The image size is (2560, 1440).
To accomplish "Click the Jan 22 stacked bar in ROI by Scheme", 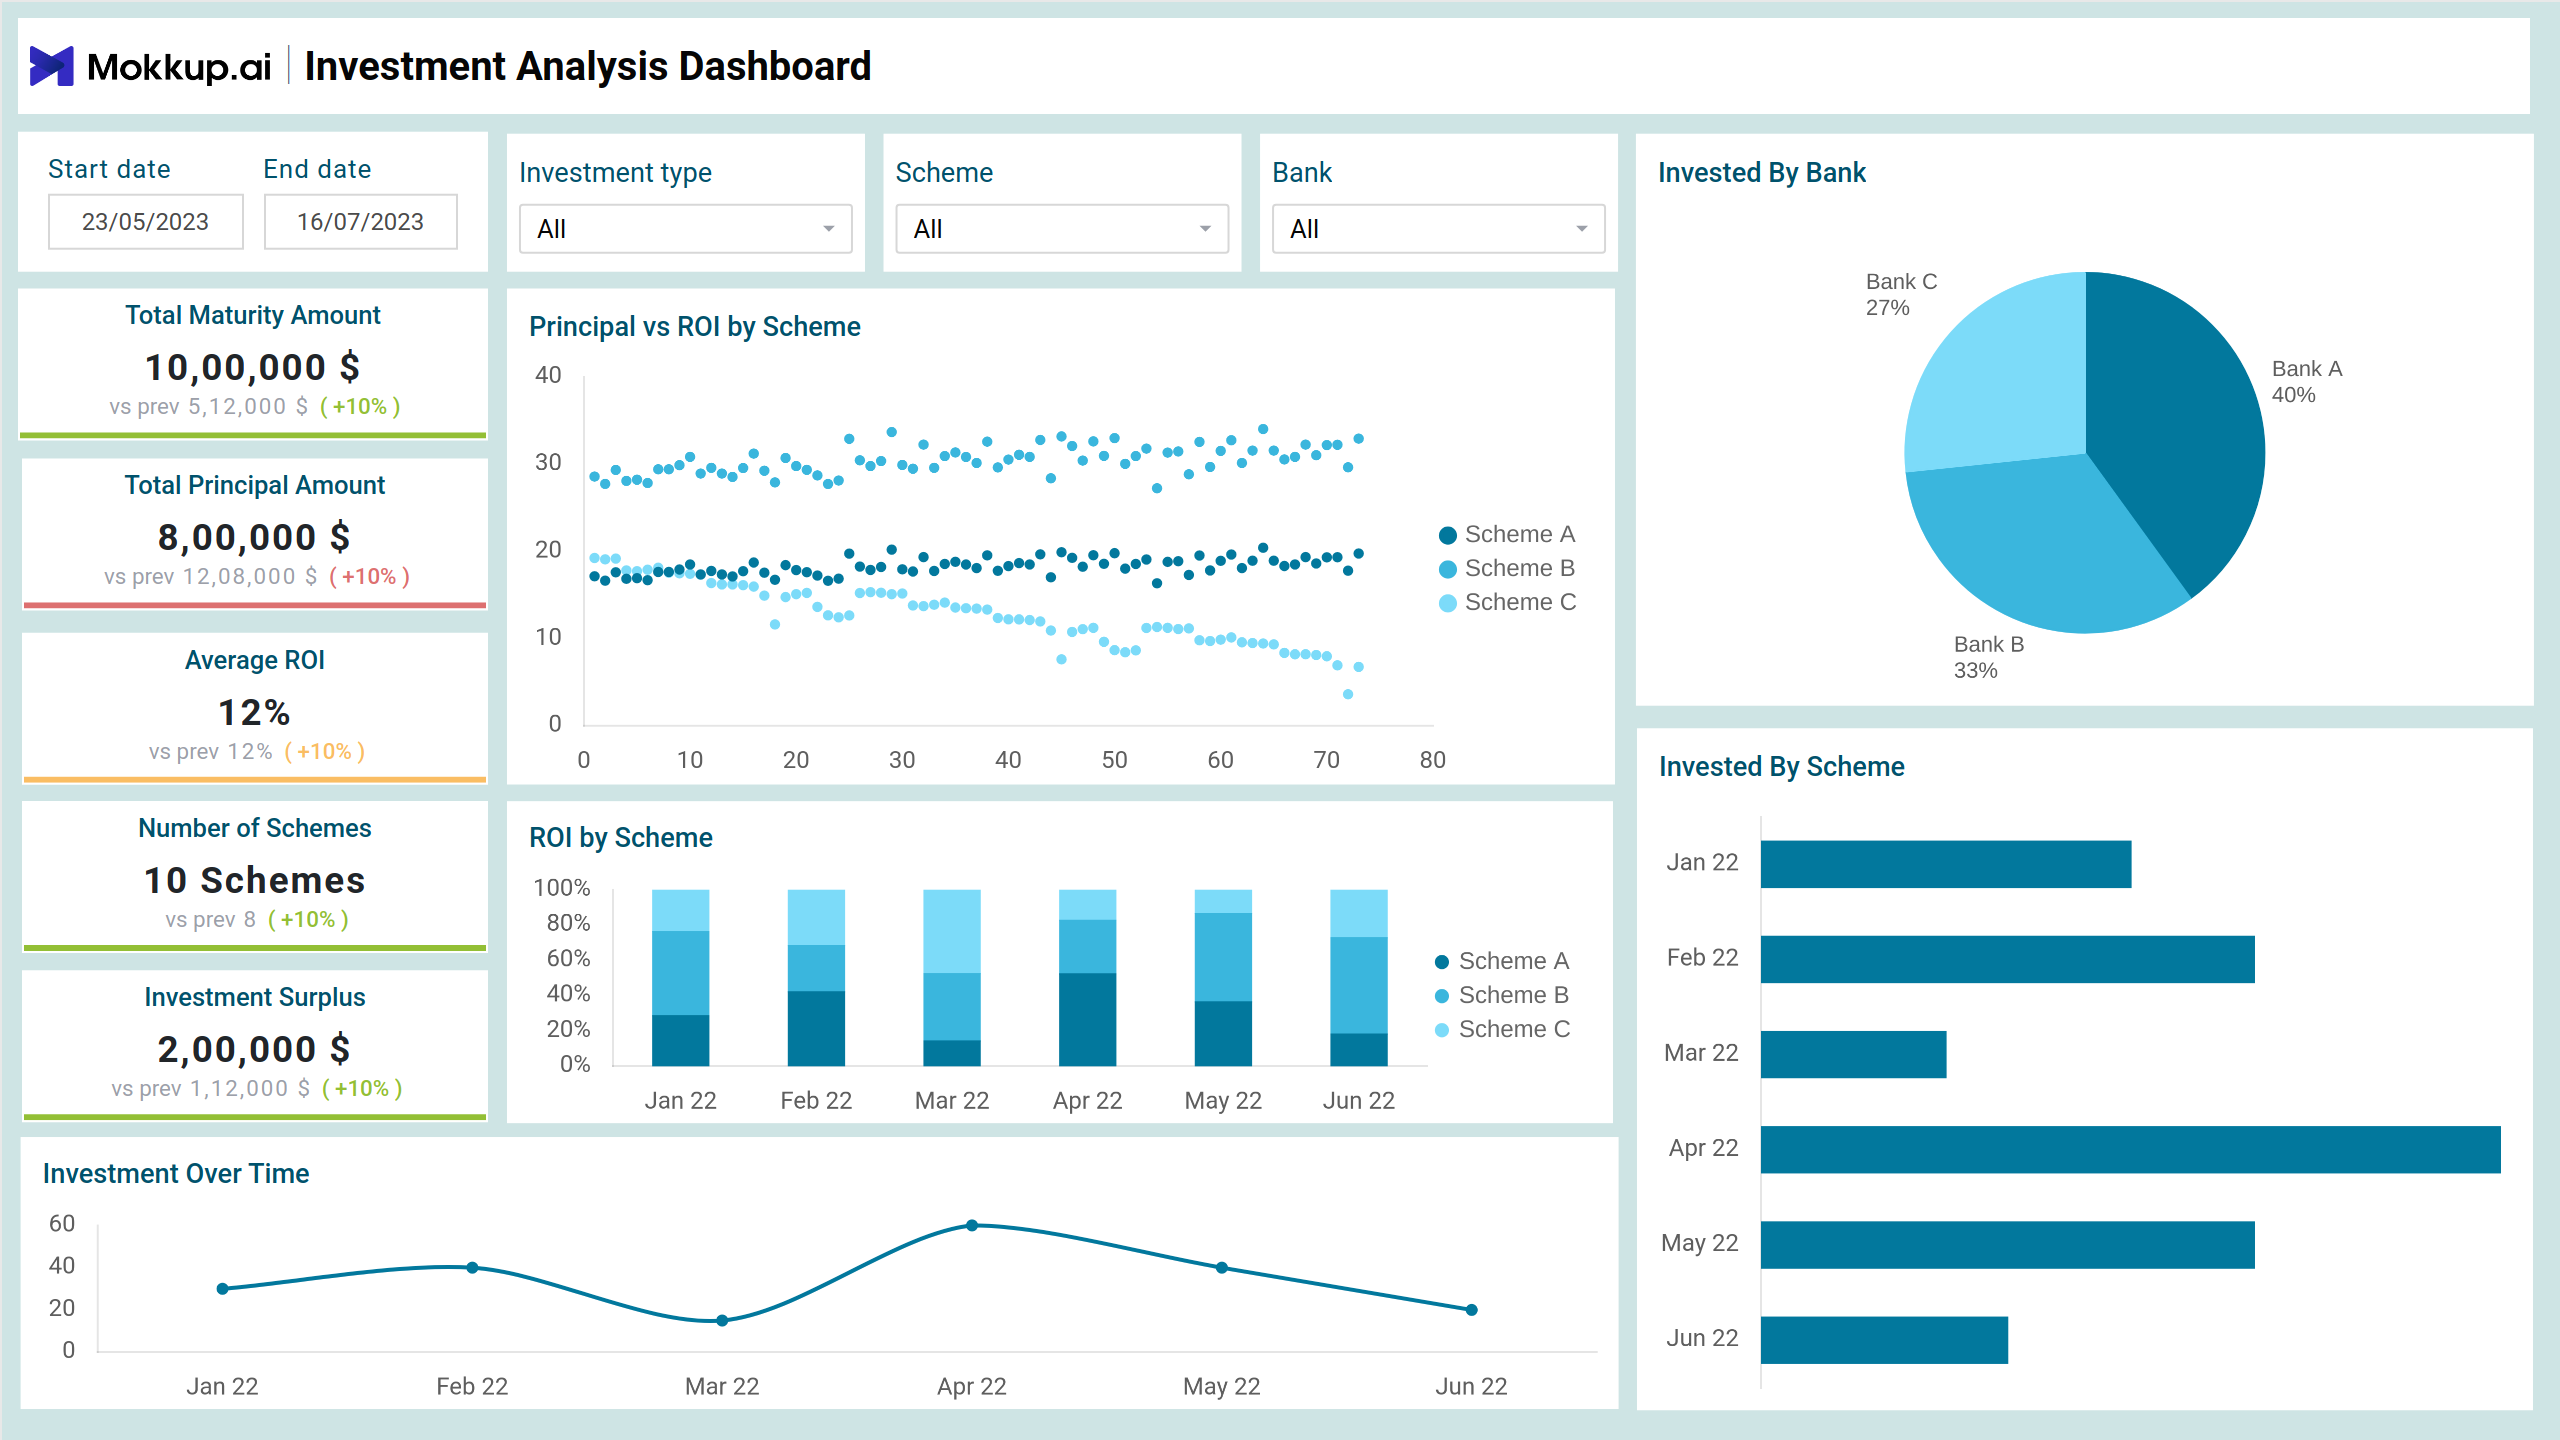I will (x=681, y=978).
